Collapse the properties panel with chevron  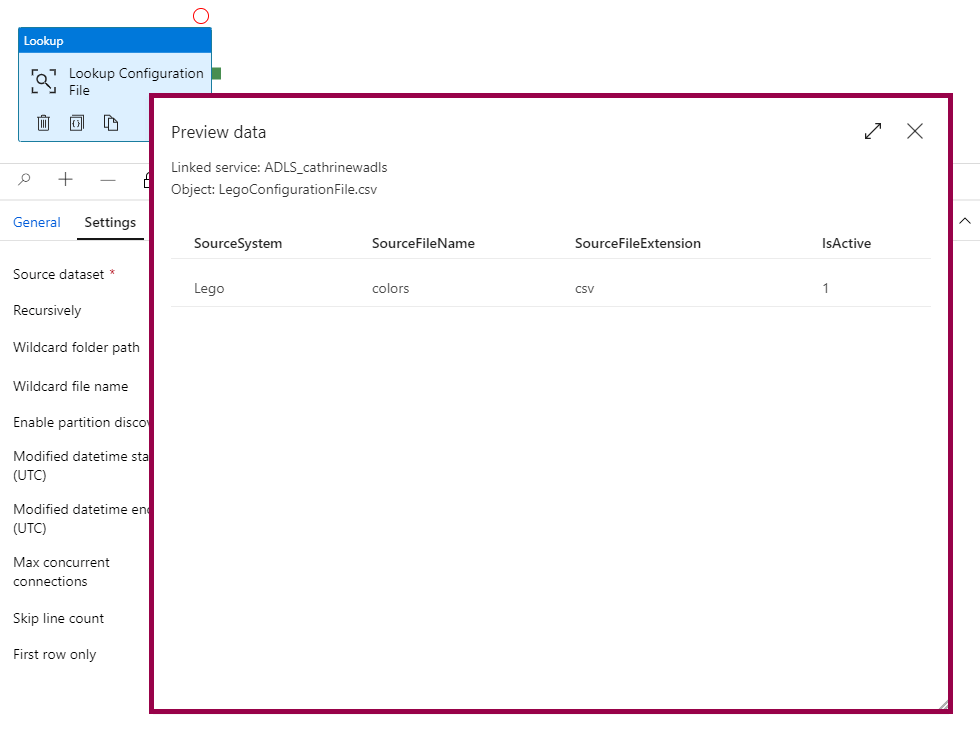pos(965,221)
